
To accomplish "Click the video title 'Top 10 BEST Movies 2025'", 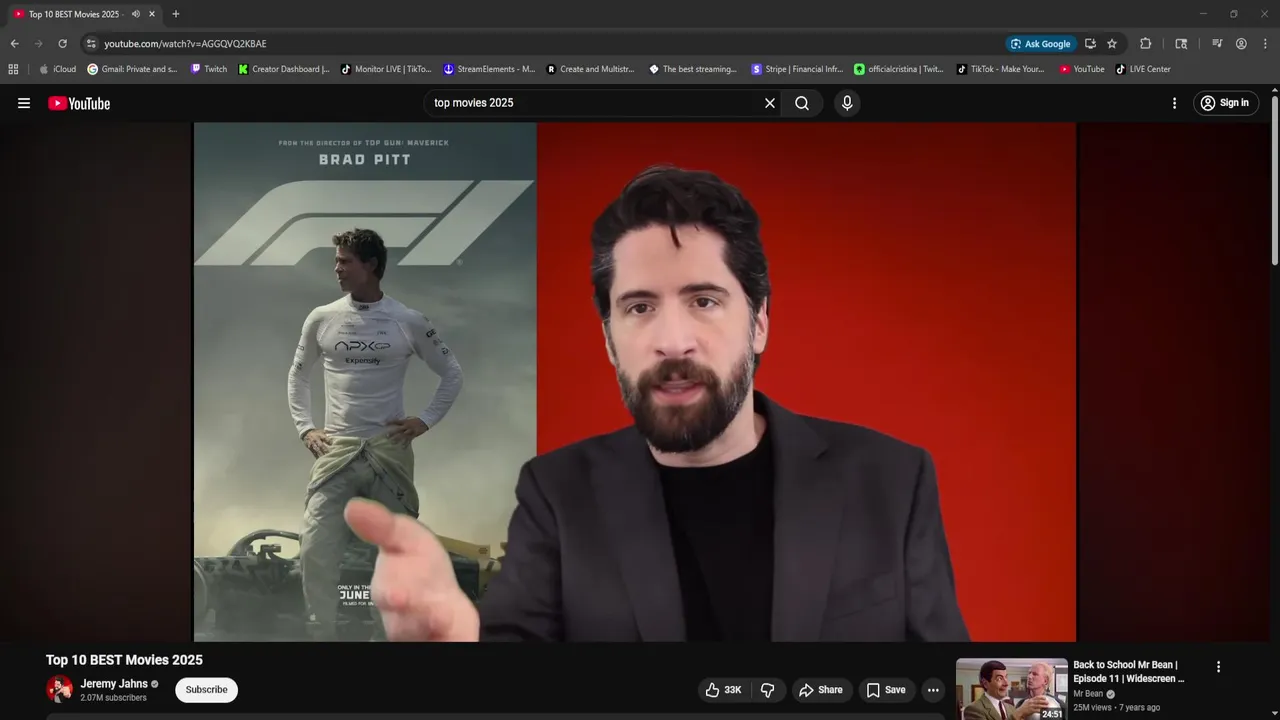I will pyautogui.click(x=124, y=660).
